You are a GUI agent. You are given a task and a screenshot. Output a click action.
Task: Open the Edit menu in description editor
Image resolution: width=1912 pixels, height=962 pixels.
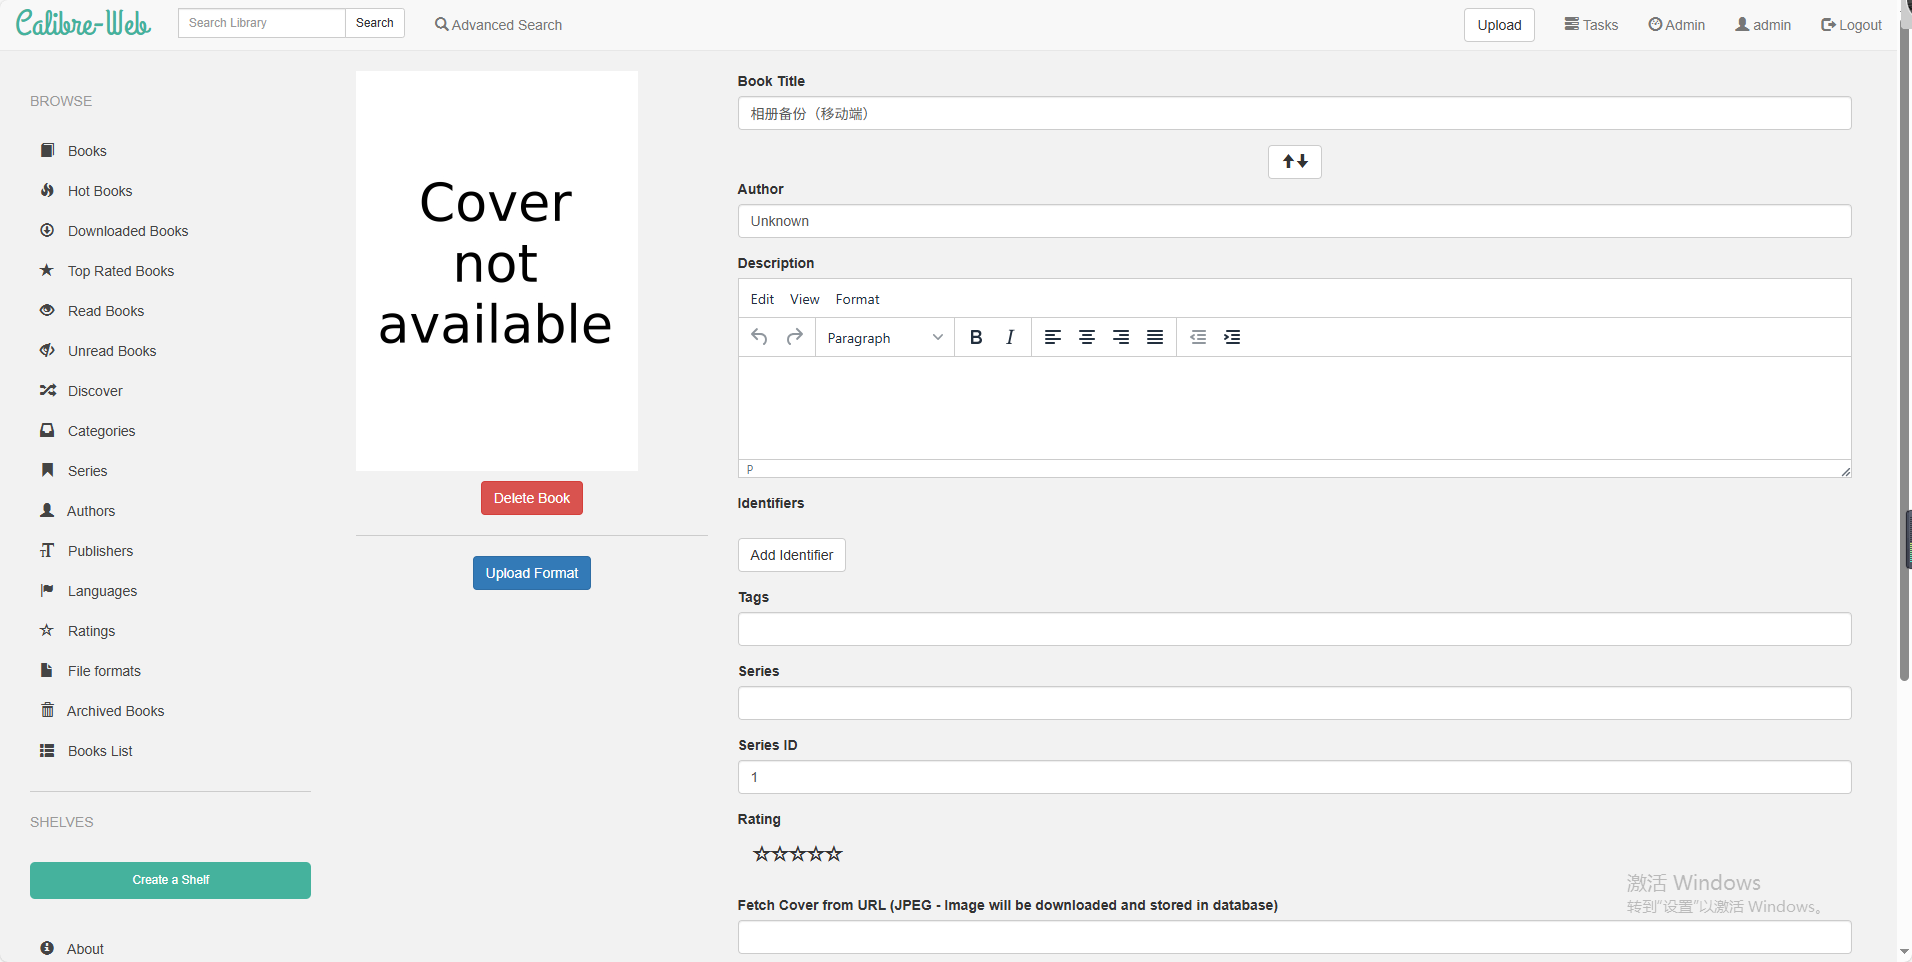point(762,299)
